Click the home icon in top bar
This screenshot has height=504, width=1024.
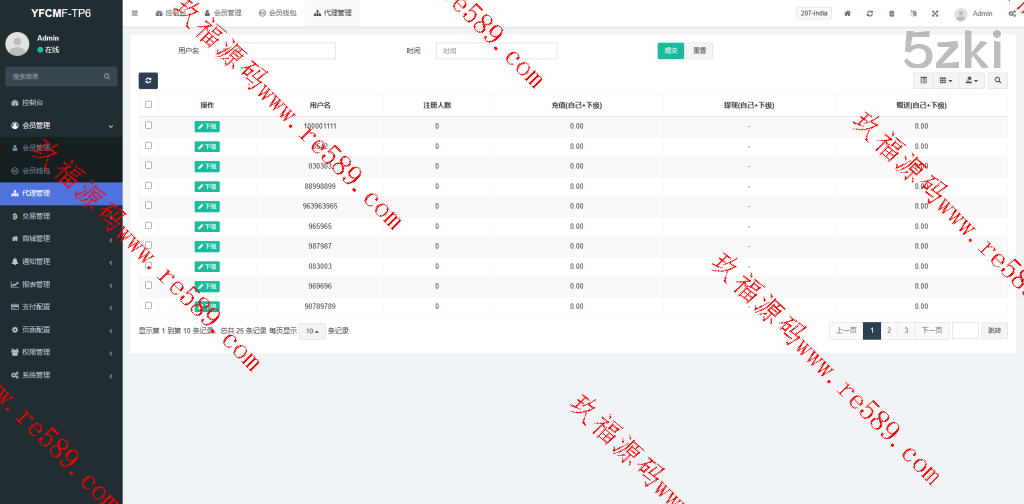pyautogui.click(x=848, y=13)
